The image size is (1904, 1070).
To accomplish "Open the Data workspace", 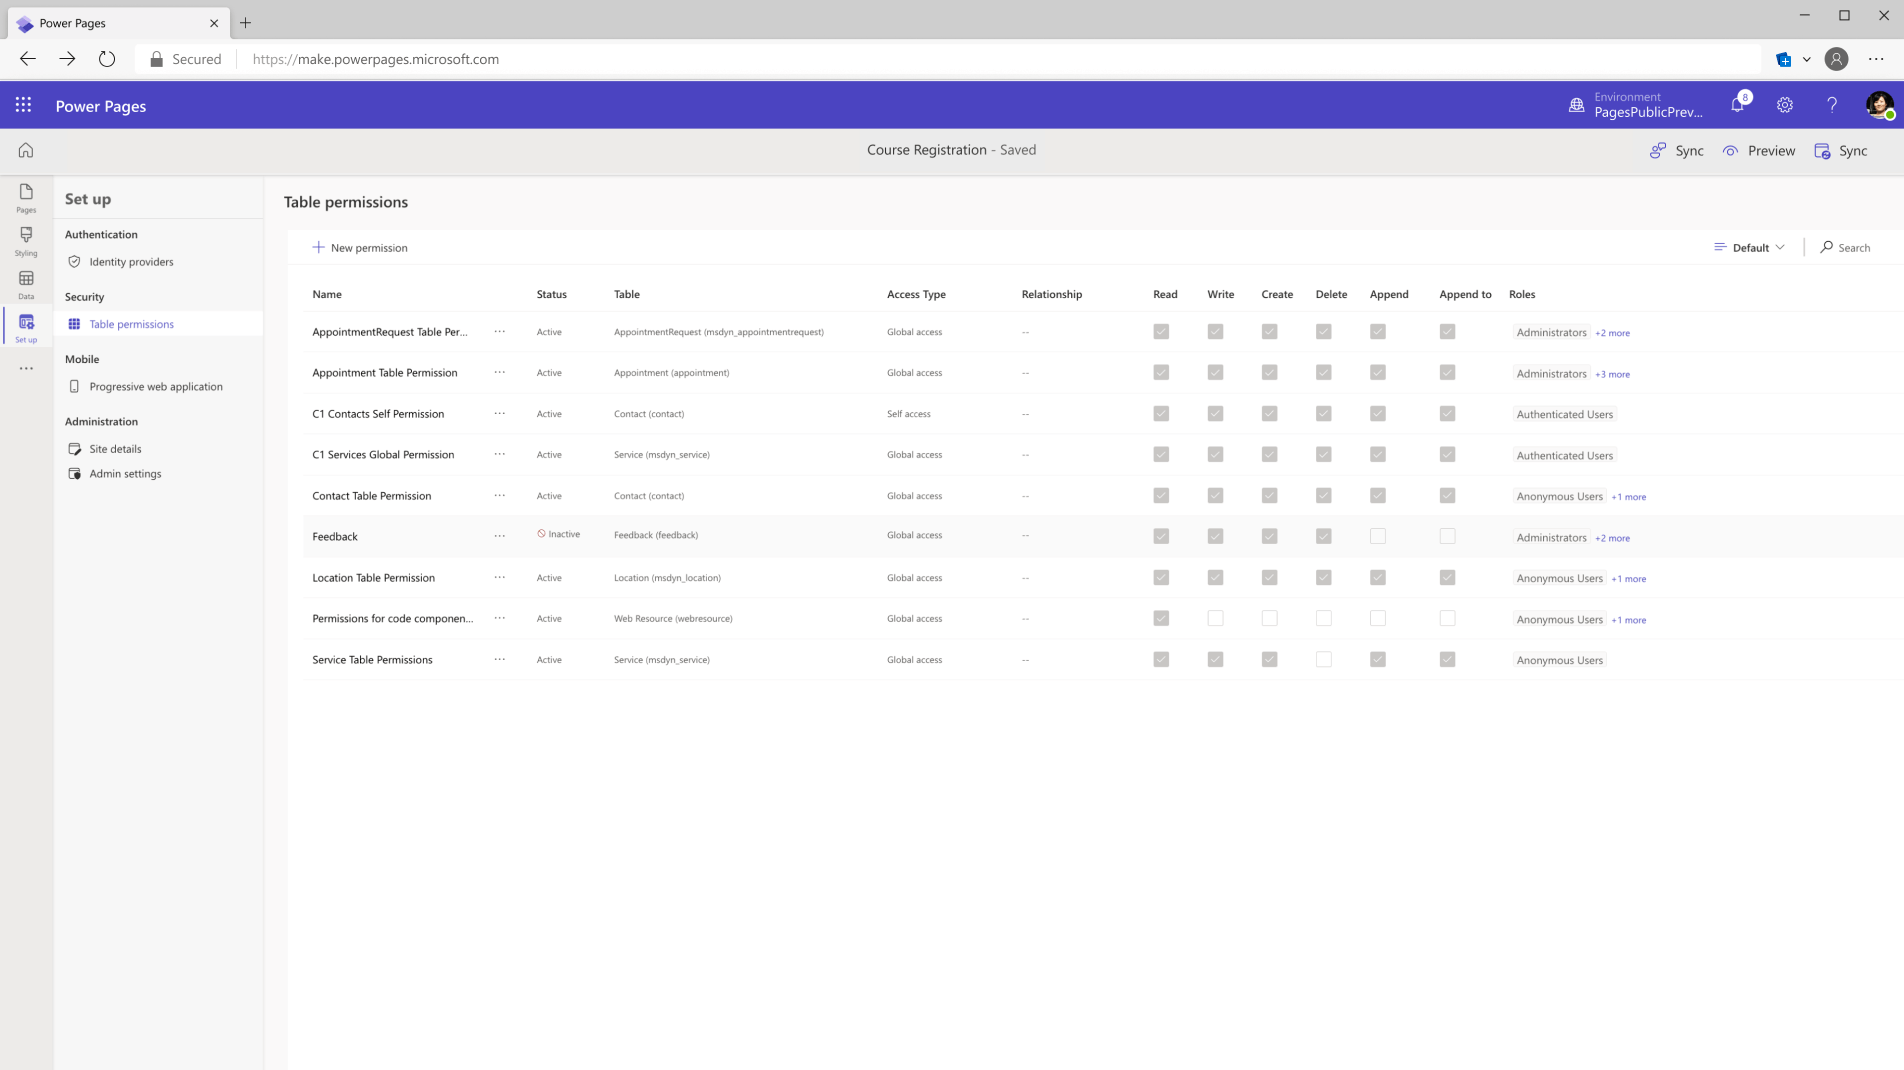I will (x=26, y=284).
